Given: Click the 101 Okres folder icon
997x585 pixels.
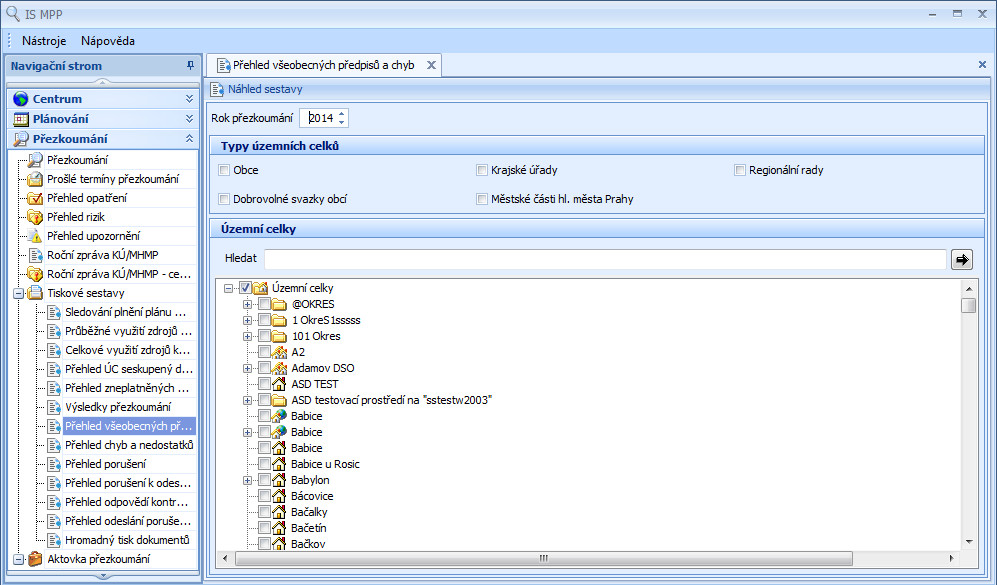Looking at the screenshot, I should pyautogui.click(x=280, y=336).
